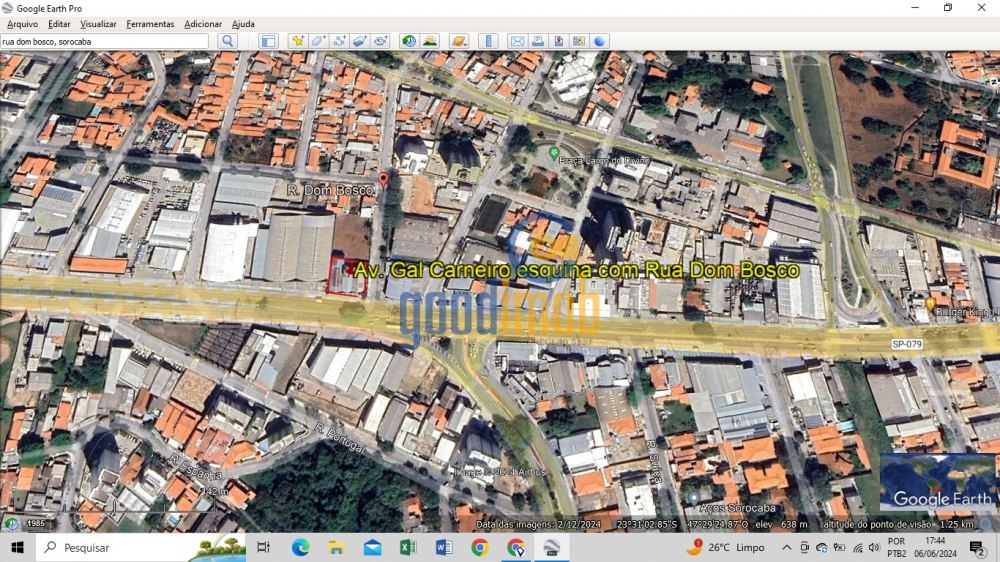
Task: Toggle sunlight across the landscape
Action: tap(430, 41)
